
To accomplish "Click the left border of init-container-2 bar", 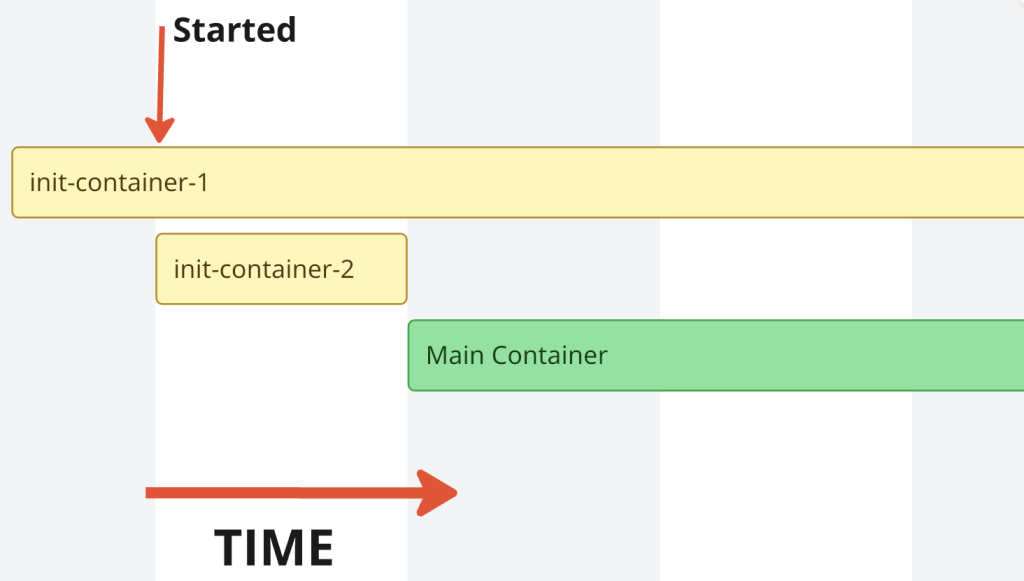I will pyautogui.click(x=157, y=268).
